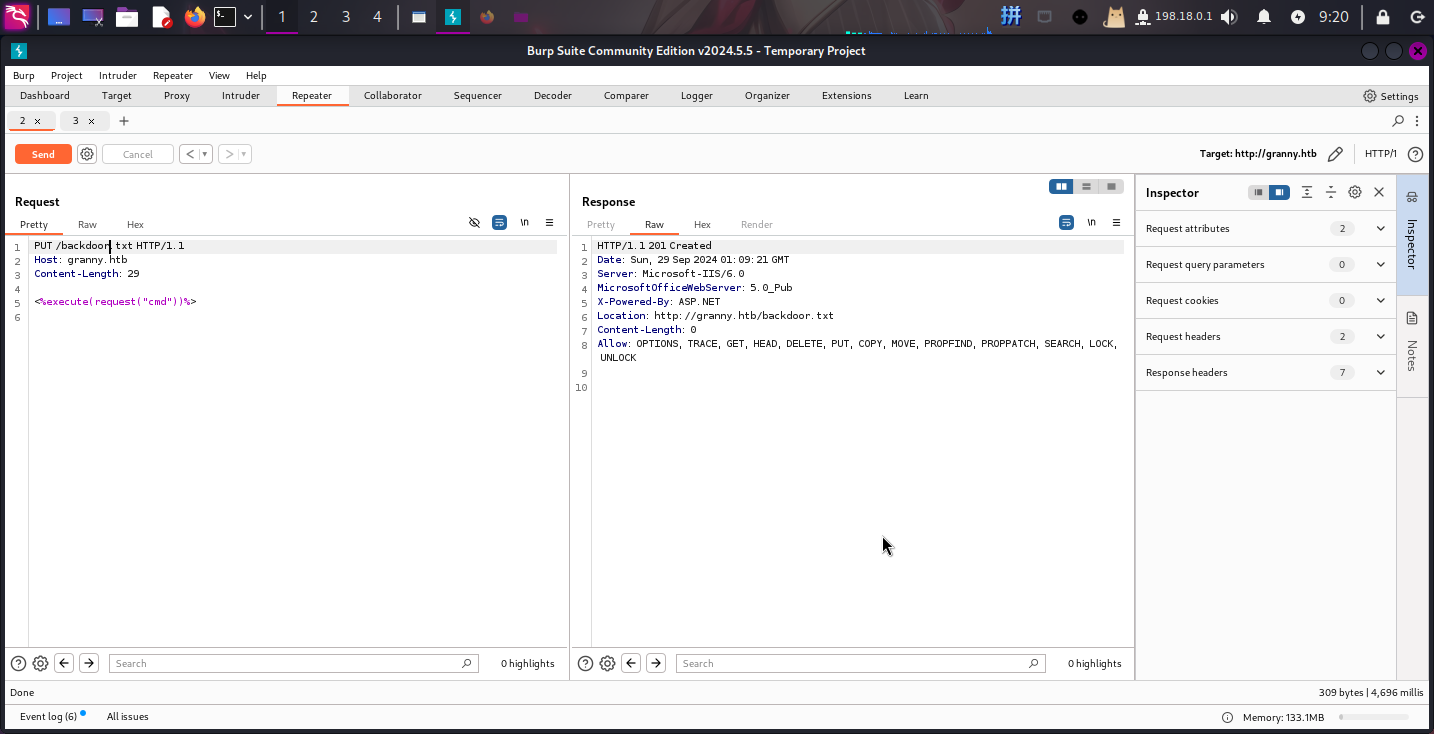Open forward history dropdown arrow
The width and height of the screenshot is (1434, 734).
(245, 154)
